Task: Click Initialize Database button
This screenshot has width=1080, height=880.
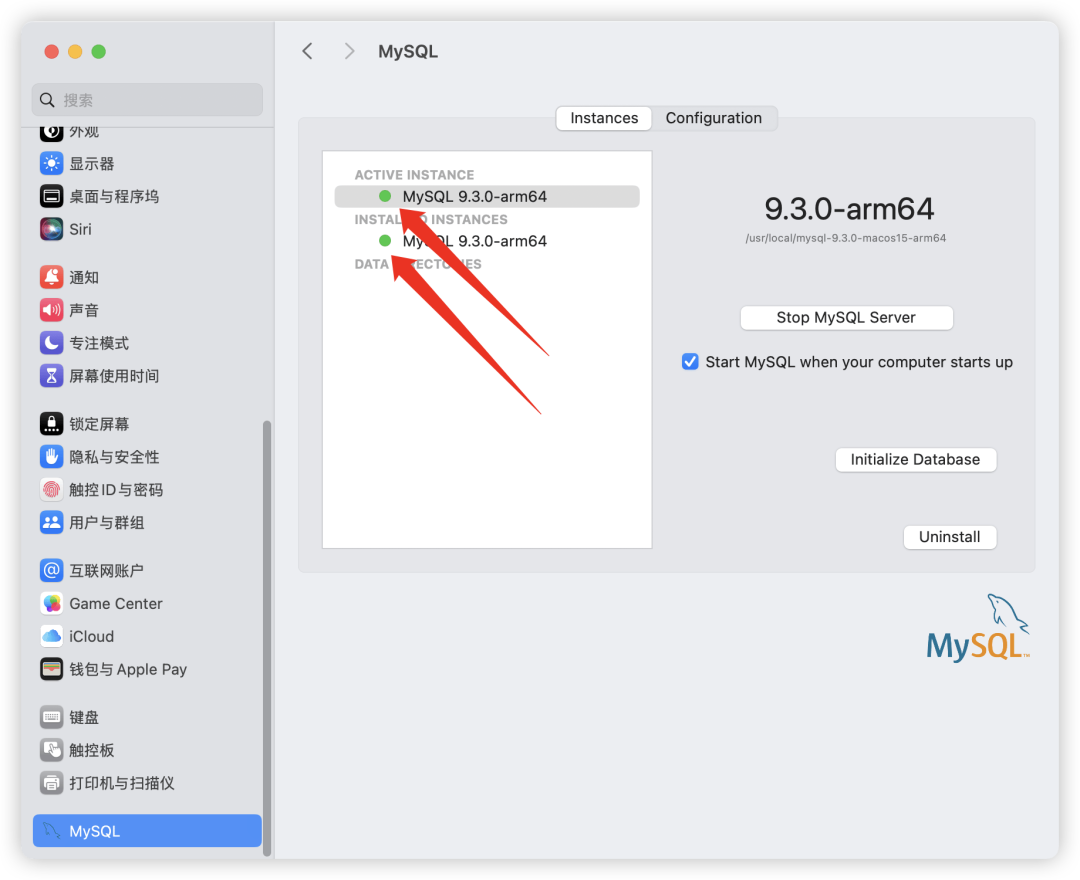Action: point(915,459)
